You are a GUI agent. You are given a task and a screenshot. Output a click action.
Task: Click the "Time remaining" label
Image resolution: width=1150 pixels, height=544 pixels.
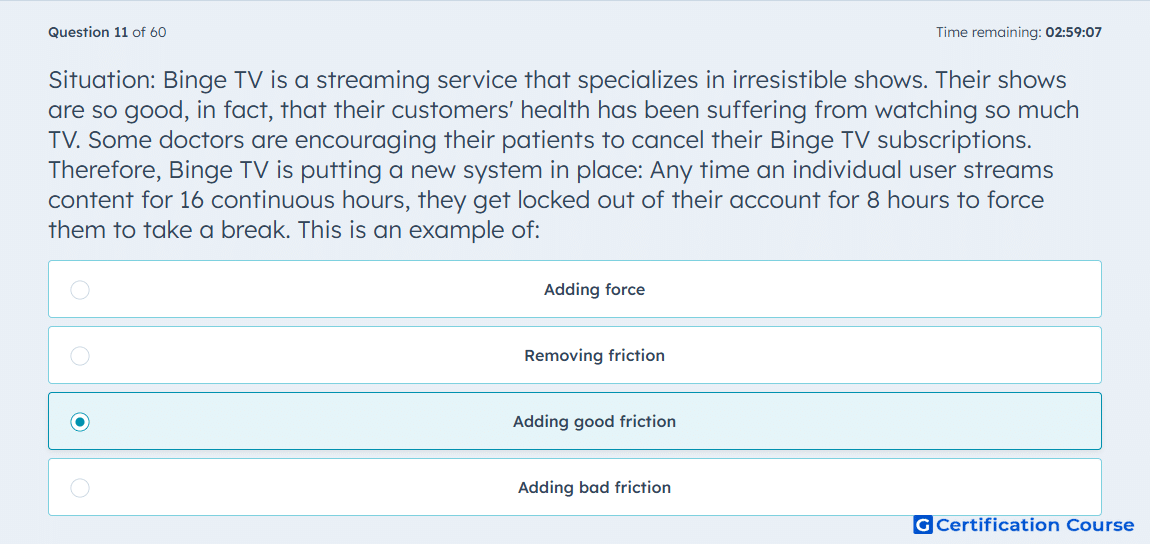click(990, 32)
